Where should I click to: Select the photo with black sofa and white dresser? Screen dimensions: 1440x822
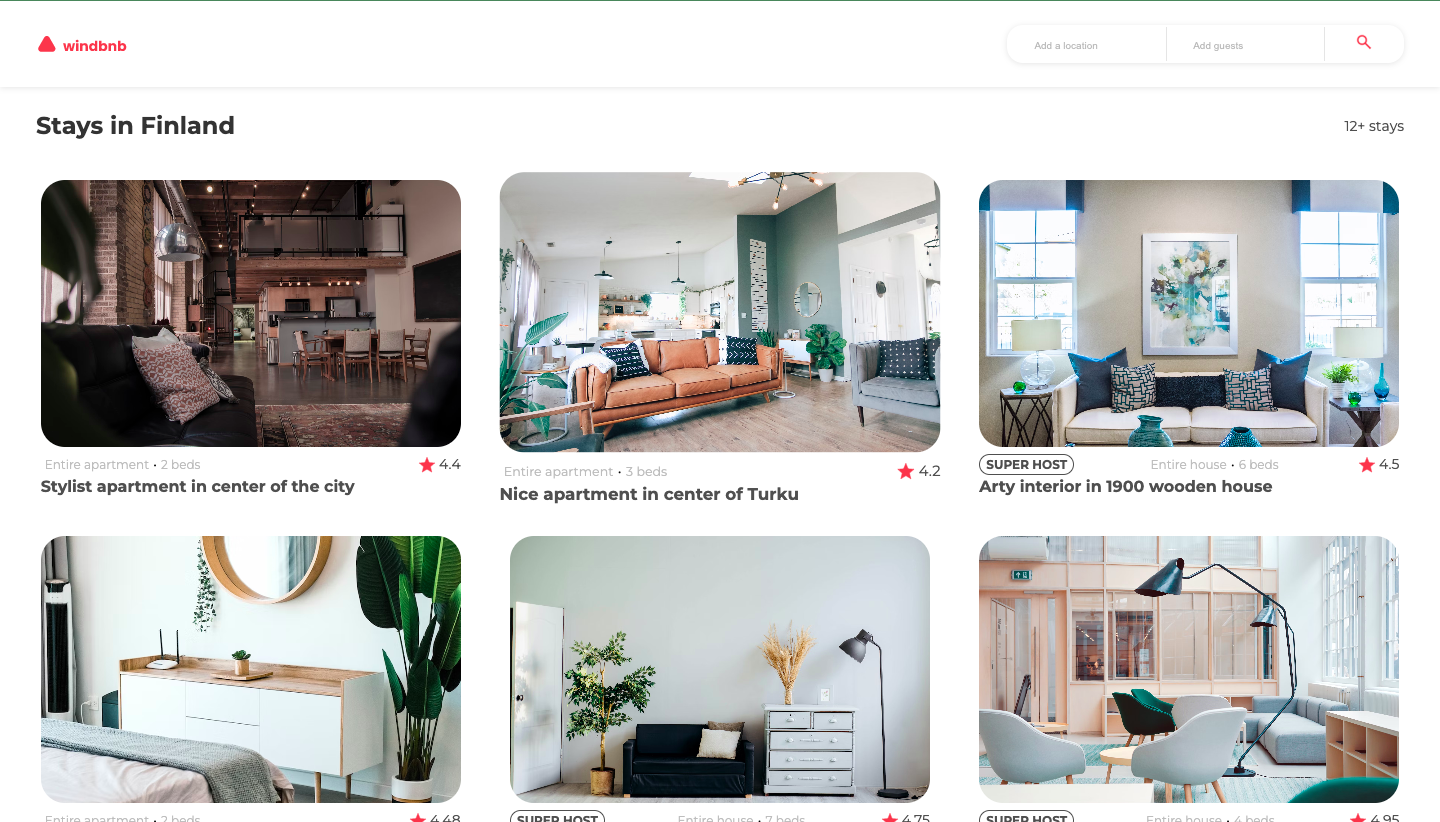coord(720,669)
